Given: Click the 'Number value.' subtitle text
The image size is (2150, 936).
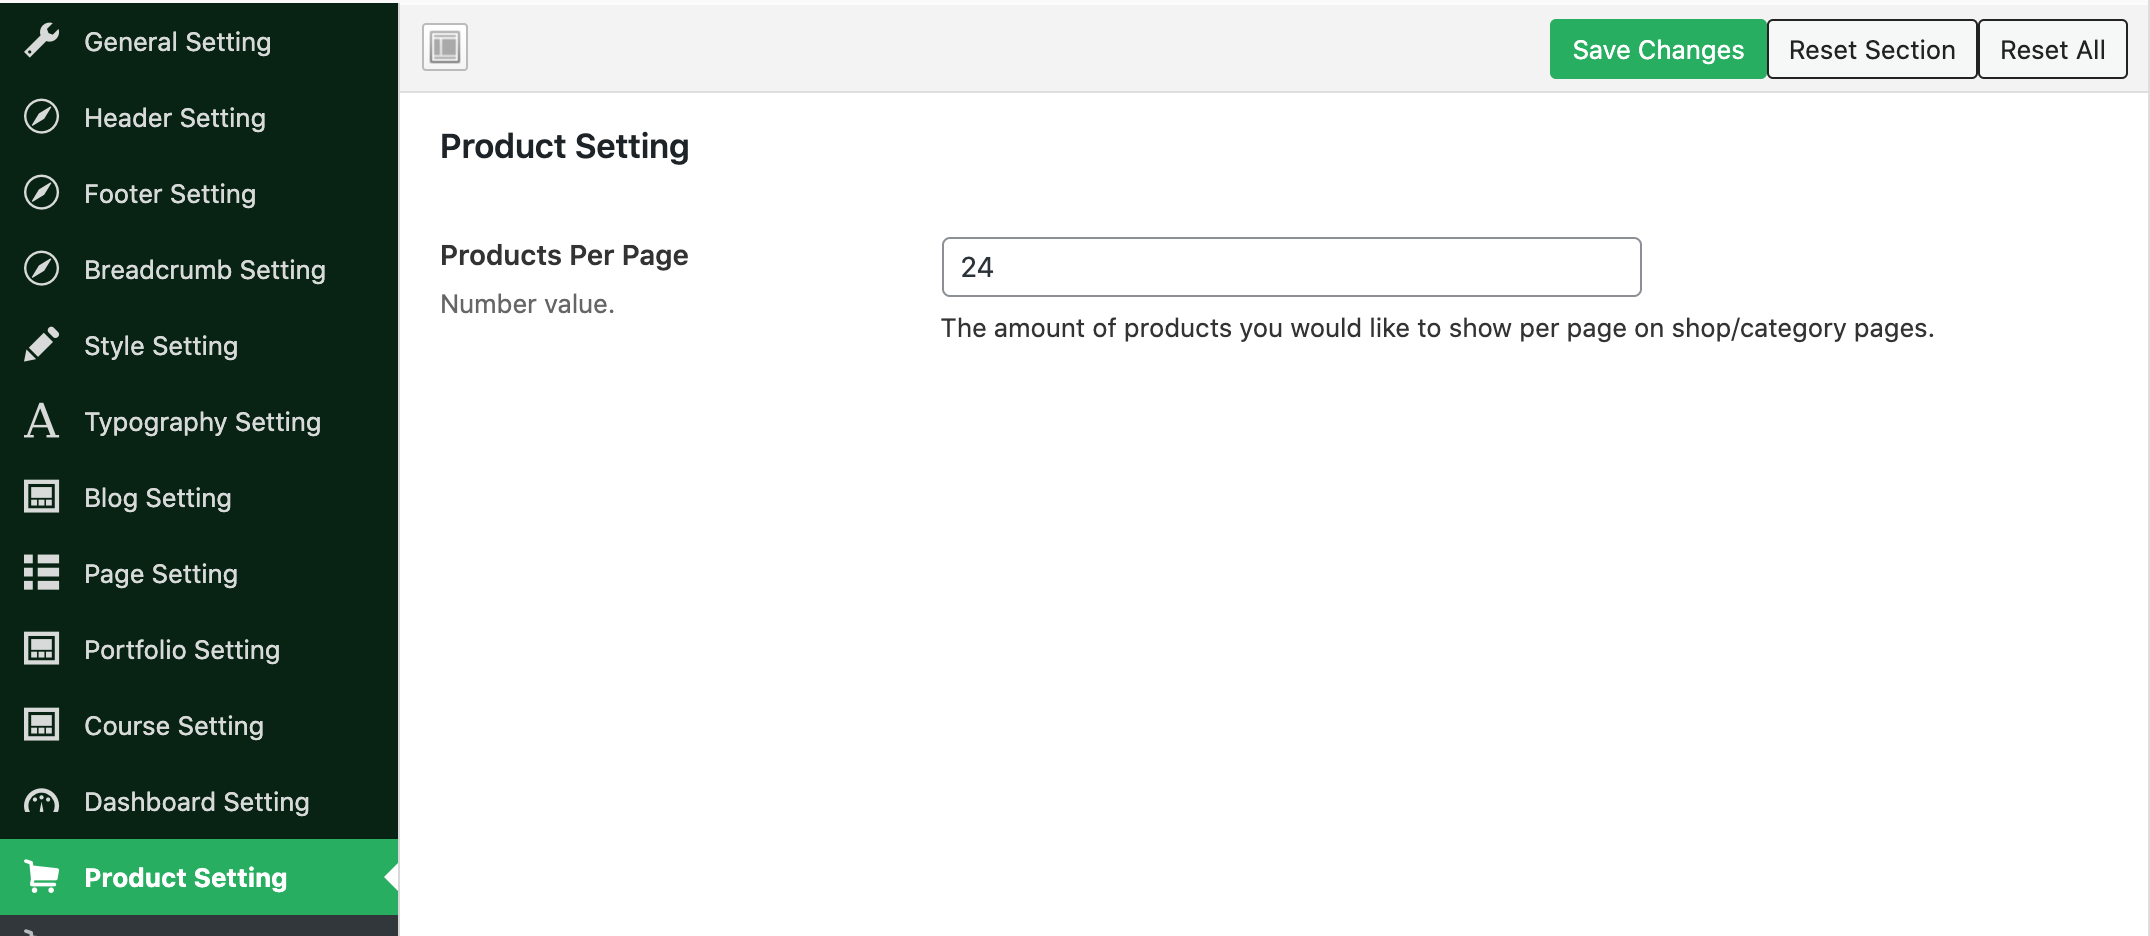Looking at the screenshot, I should click(527, 304).
